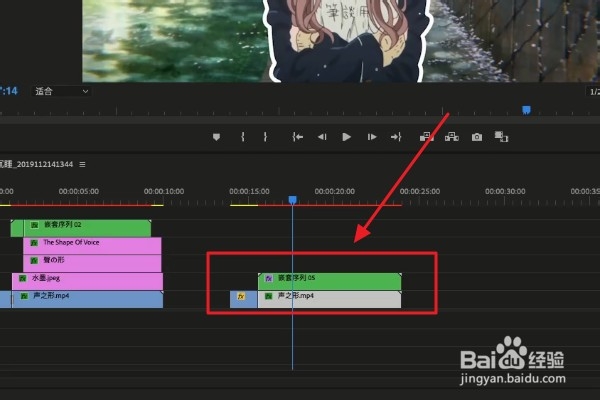Select the sequence tab 2019112141344
Screen dimensions: 600x400
36,164
